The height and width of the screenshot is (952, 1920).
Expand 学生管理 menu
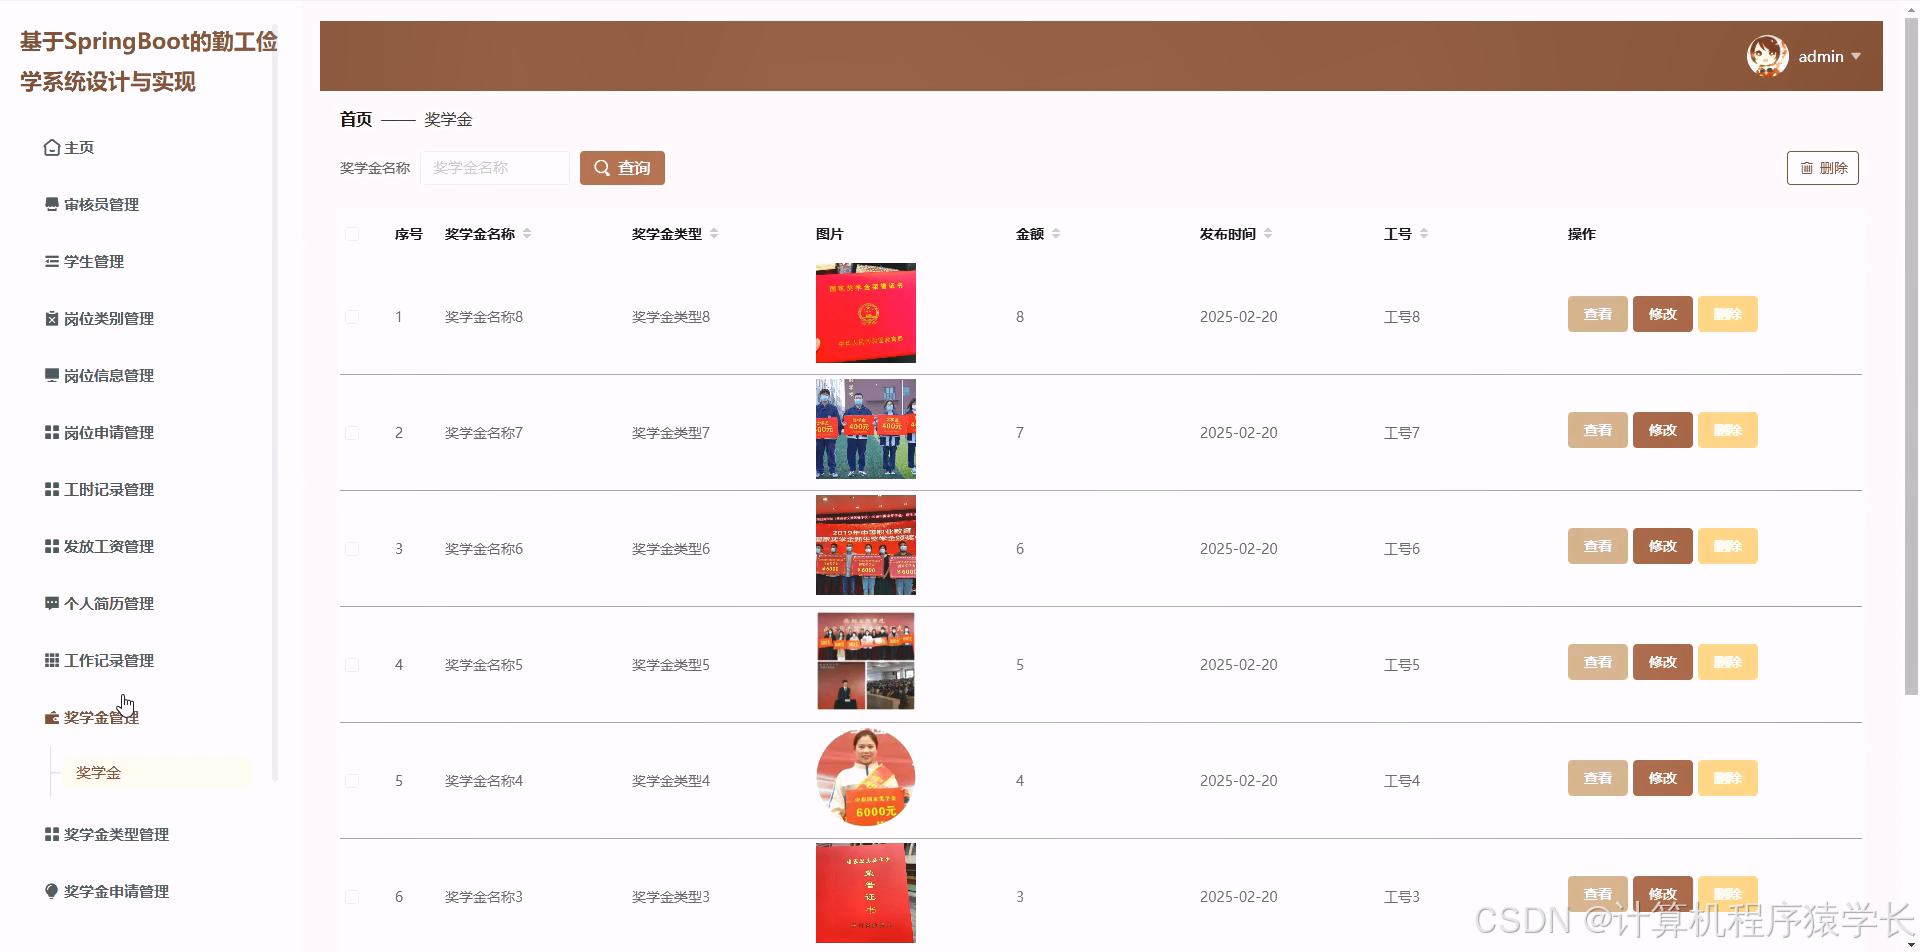click(94, 261)
